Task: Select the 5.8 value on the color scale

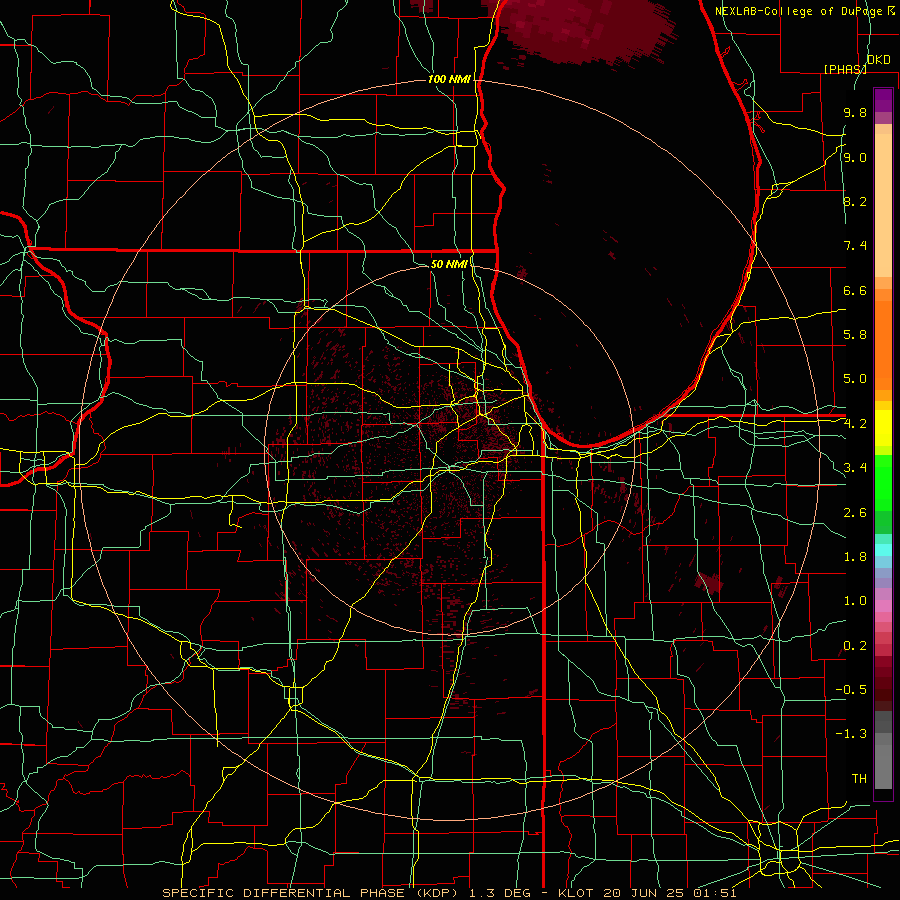Action: pyautogui.click(x=855, y=335)
